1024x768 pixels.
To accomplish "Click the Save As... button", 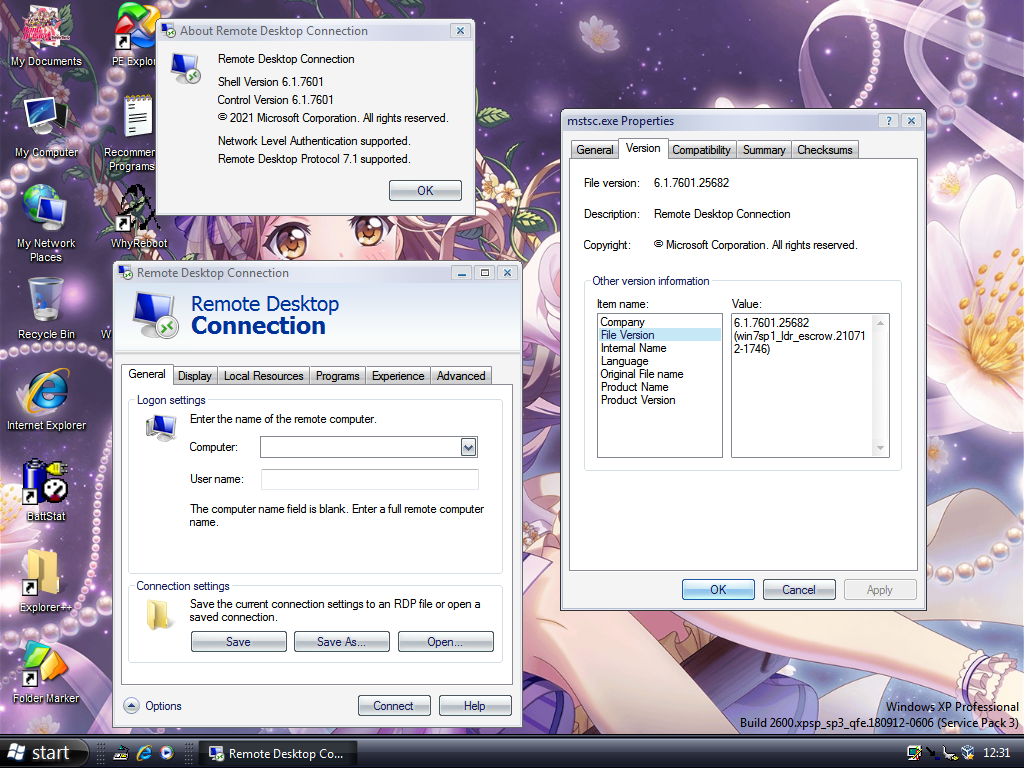I will pos(342,642).
